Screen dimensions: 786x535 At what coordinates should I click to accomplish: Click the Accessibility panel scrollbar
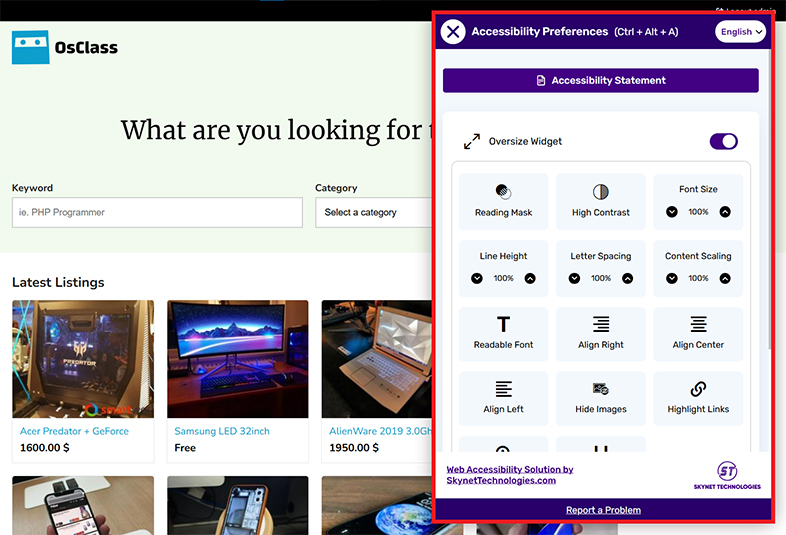(770, 201)
